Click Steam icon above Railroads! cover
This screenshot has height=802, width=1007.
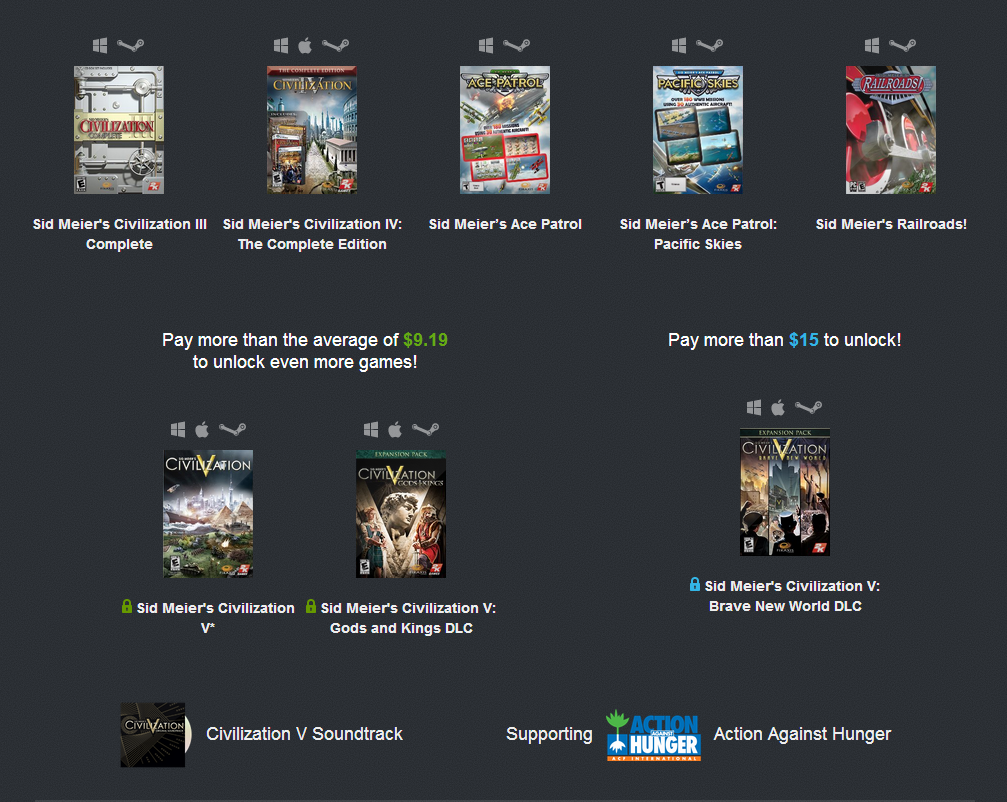(902, 46)
